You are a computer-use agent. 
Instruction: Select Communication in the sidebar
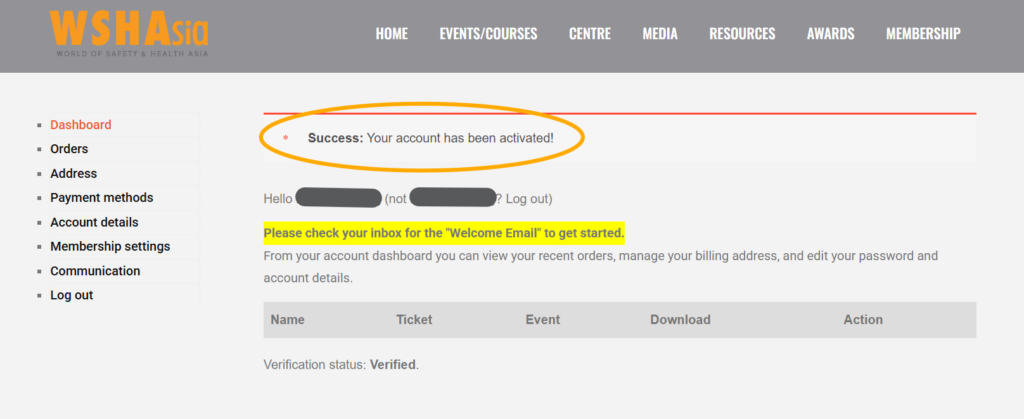pos(95,271)
